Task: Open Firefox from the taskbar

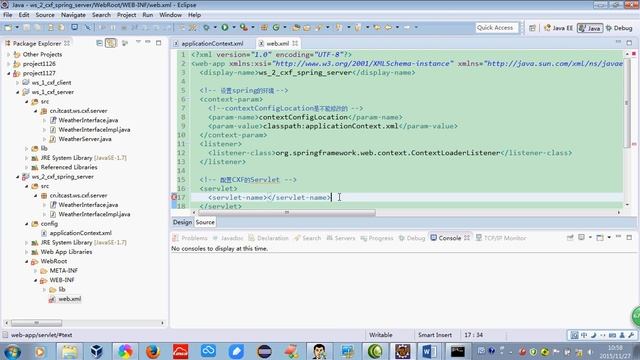Action: pyautogui.click(x=153, y=351)
